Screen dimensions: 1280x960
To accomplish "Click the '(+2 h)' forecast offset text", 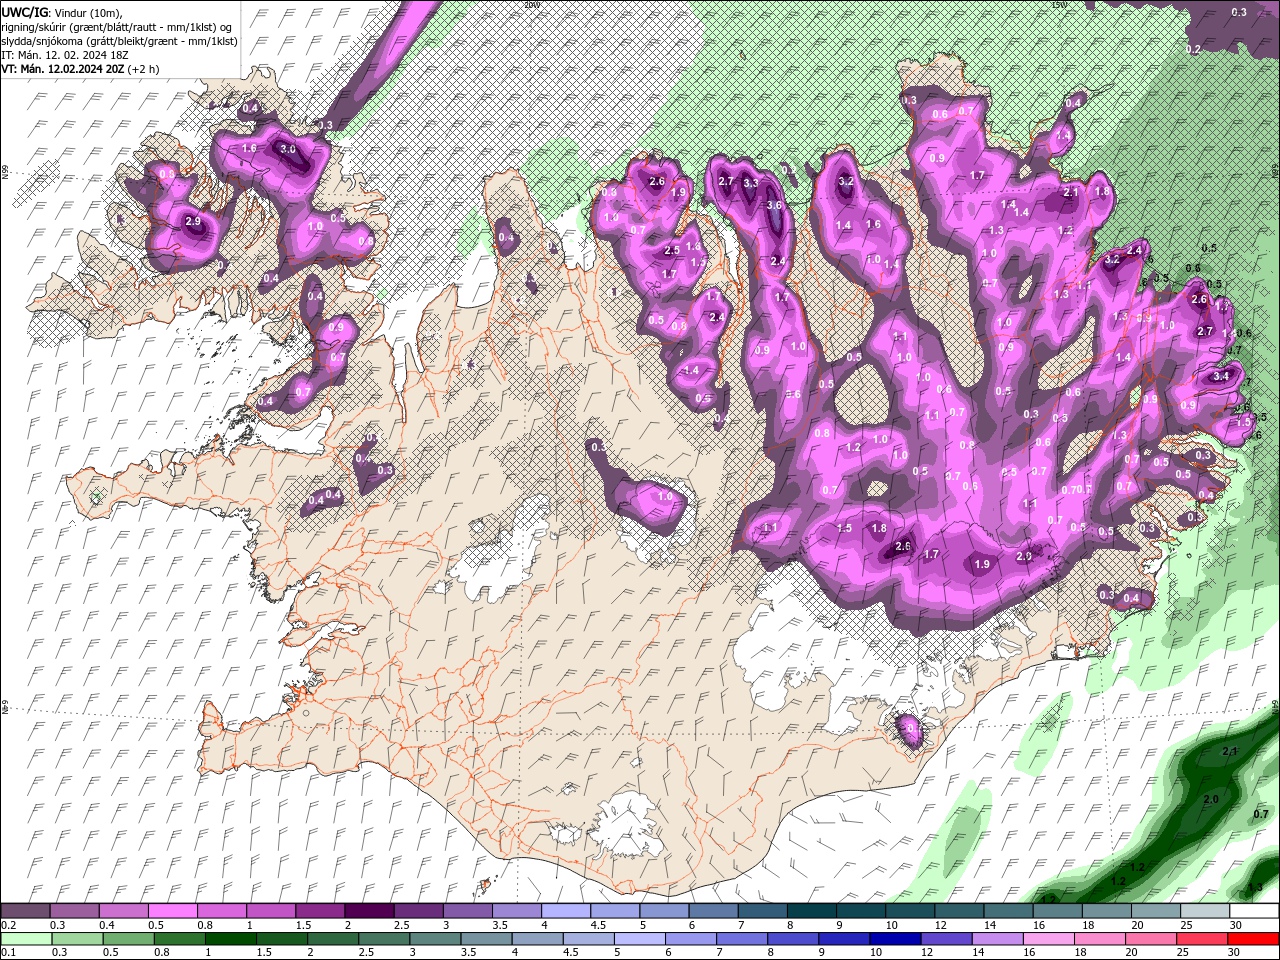I will tap(144, 69).
